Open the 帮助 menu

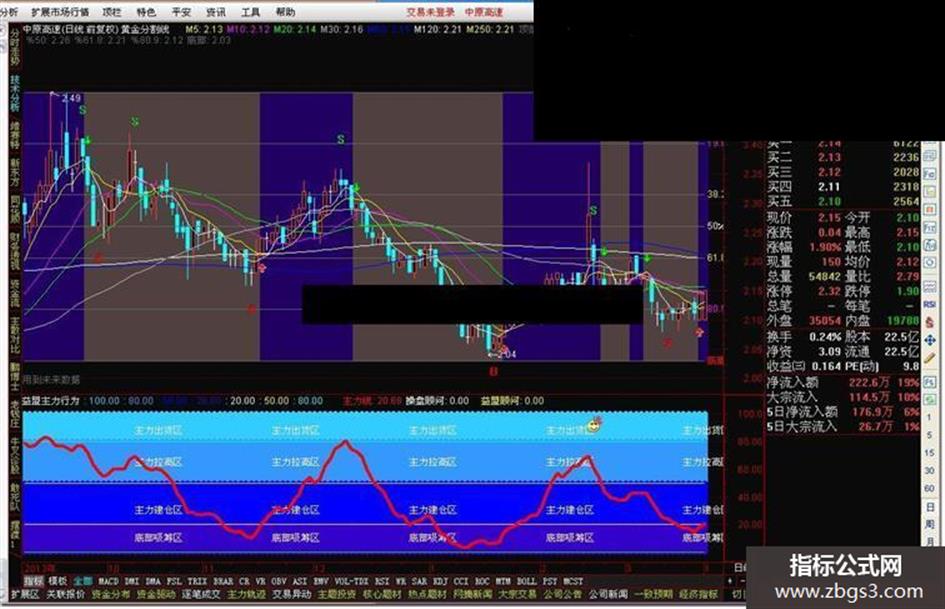(x=285, y=11)
